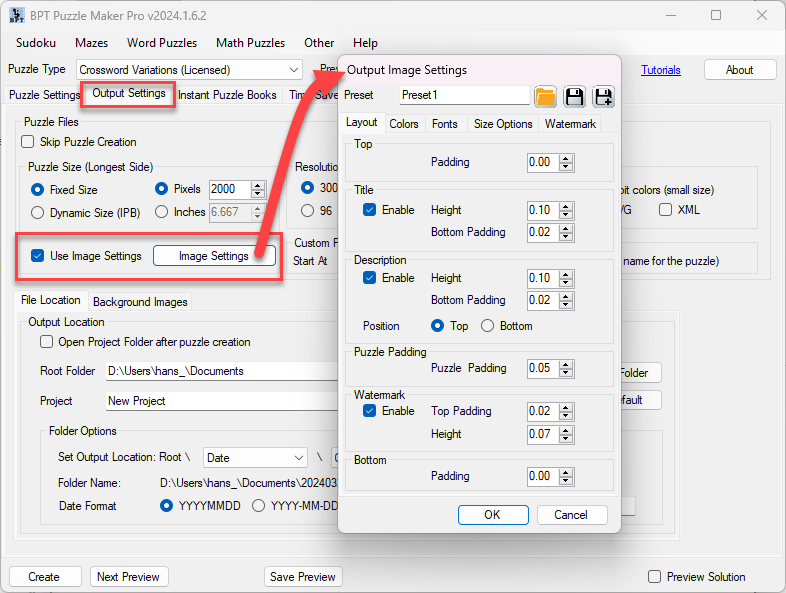Select the Bottom position radio button
Viewport: 786px width, 593px height.
tap(488, 326)
